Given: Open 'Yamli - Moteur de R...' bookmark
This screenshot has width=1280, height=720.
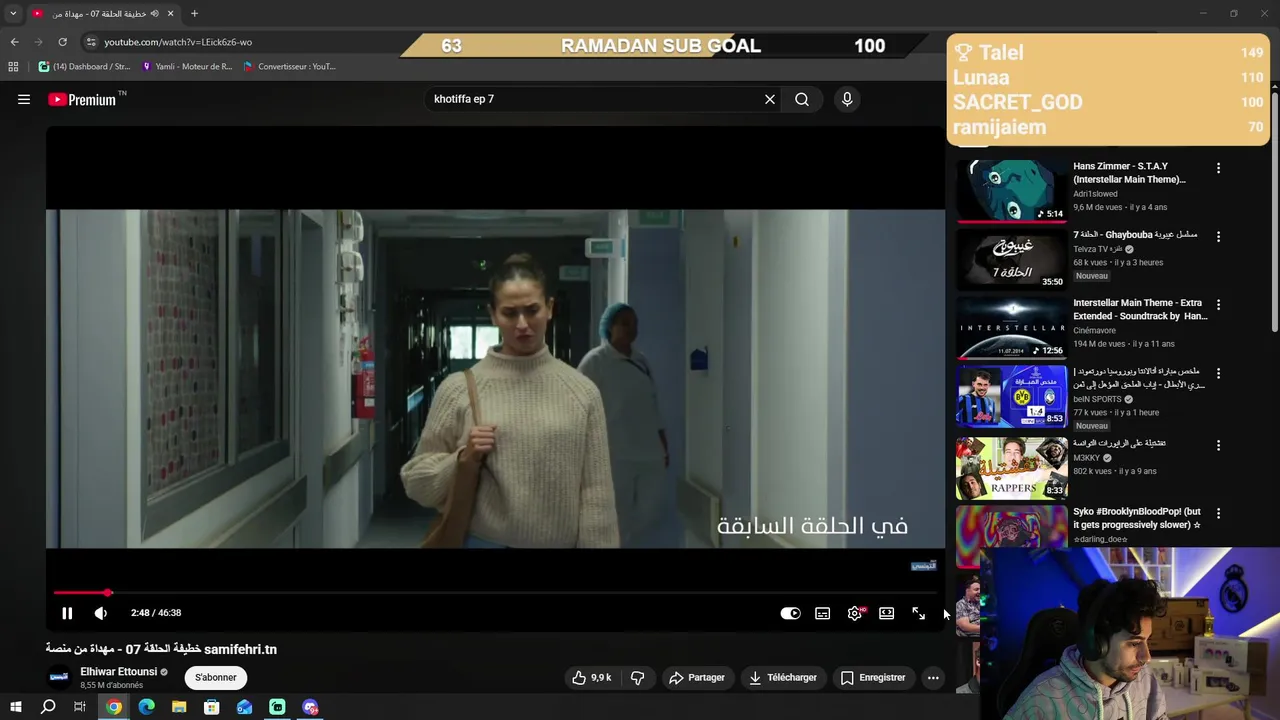Looking at the screenshot, I should (x=187, y=67).
